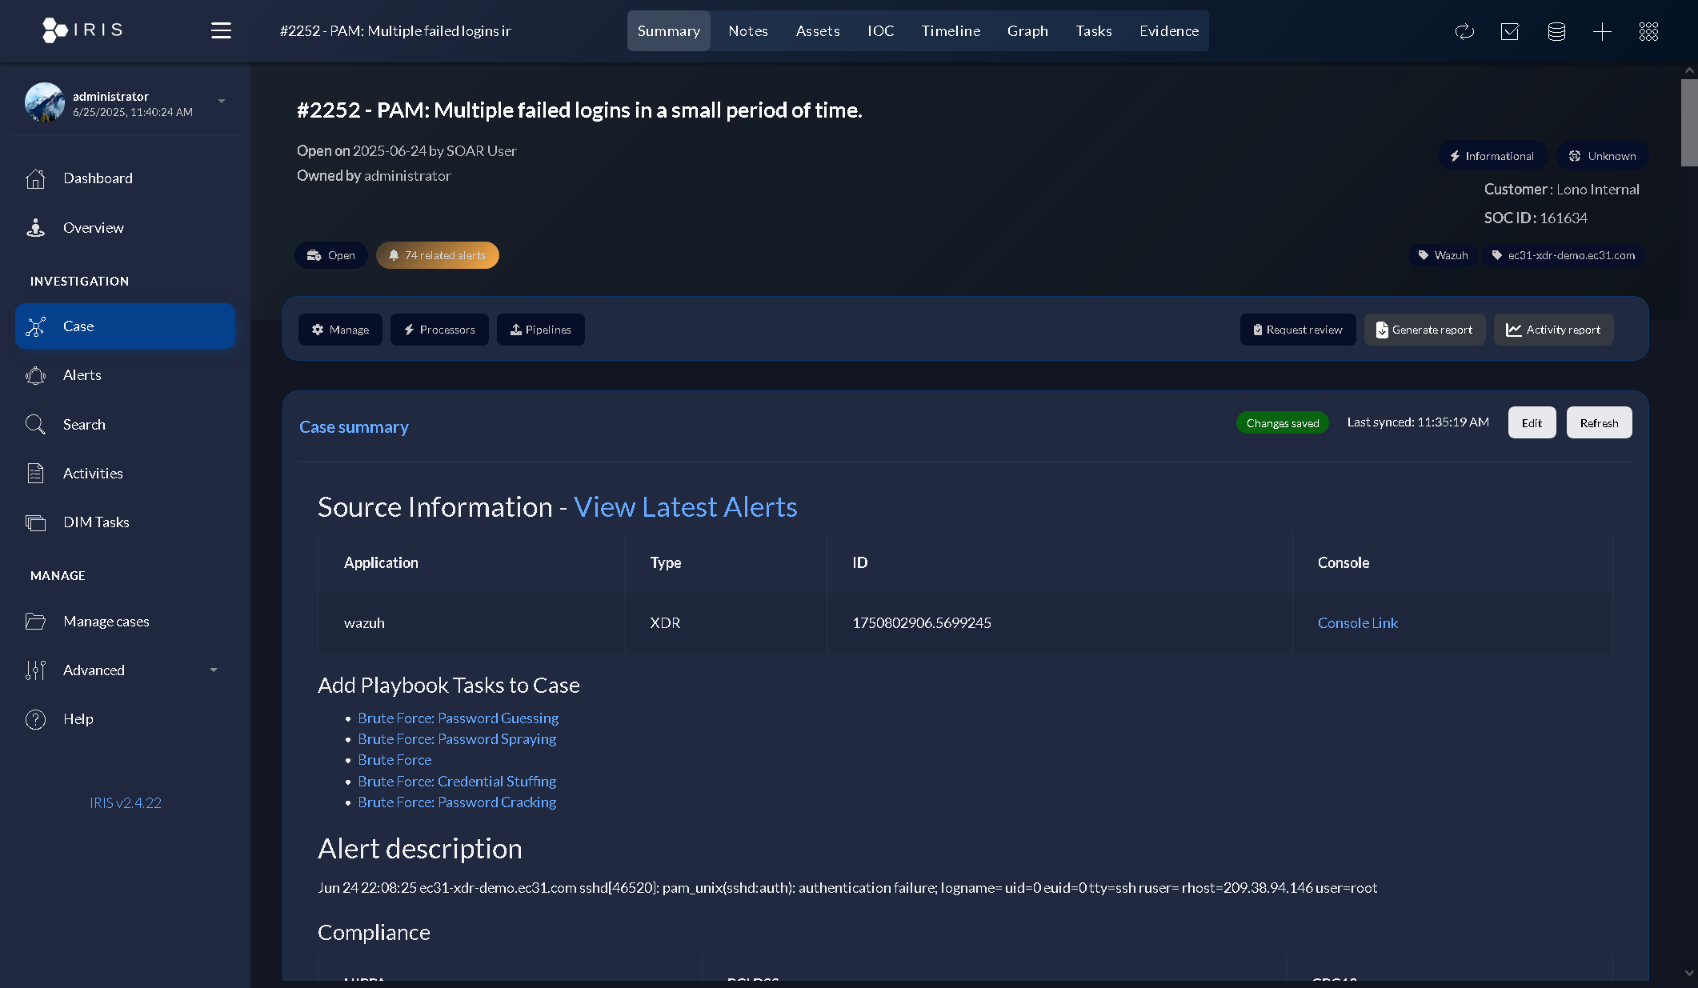The height and width of the screenshot is (988, 1698).
Task: Click the Open status badge
Action: (x=331, y=256)
